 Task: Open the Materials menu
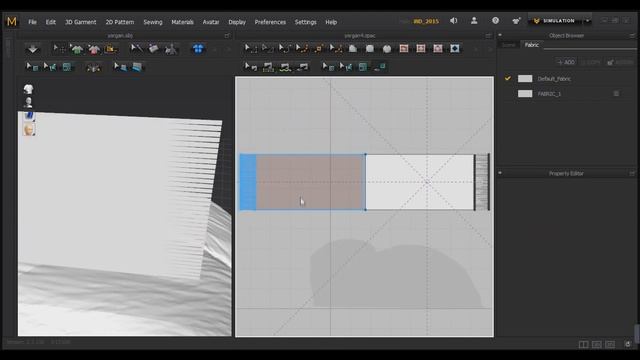pos(182,22)
